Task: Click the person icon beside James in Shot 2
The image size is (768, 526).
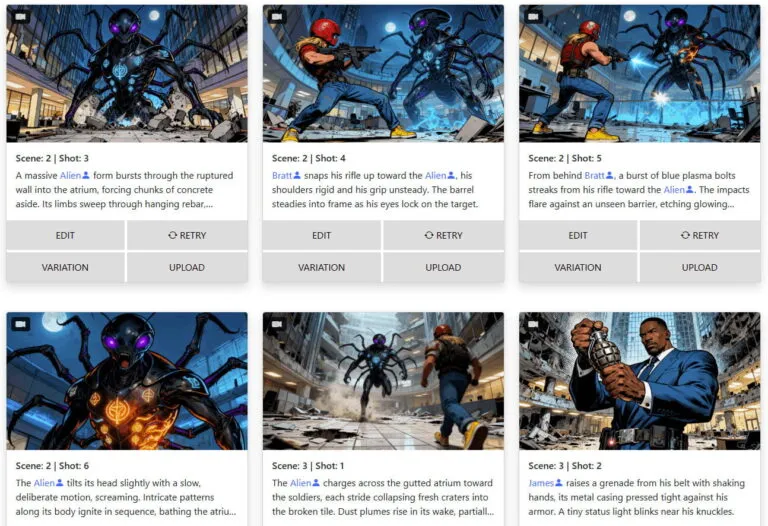Action: pyautogui.click(x=559, y=483)
